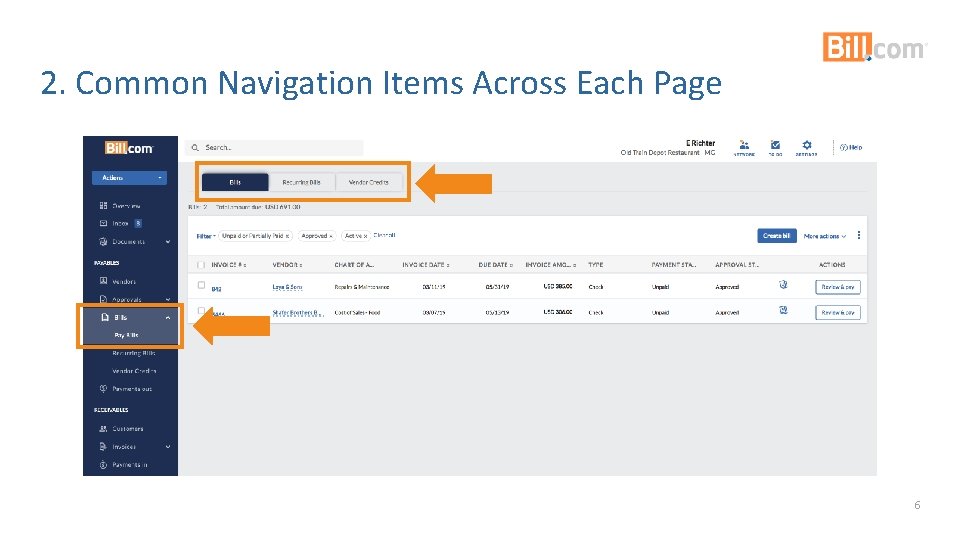Screen dimensions: 960x540
Task: Click the Clear all filters link
Action: (384, 235)
